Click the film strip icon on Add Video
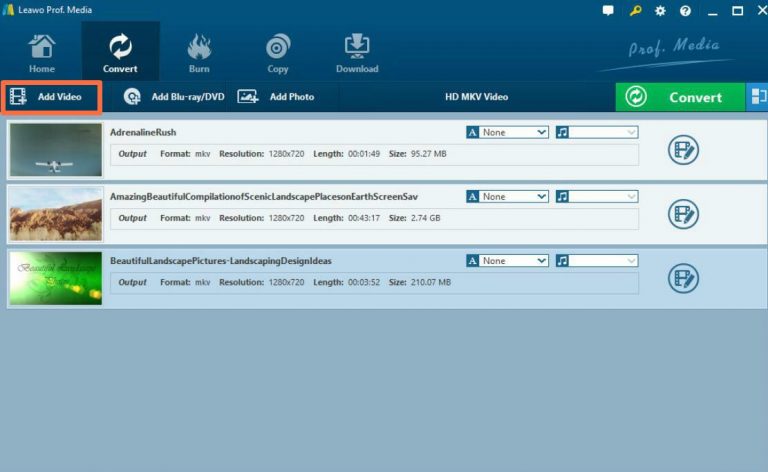The width and height of the screenshot is (768, 472). (x=18, y=96)
